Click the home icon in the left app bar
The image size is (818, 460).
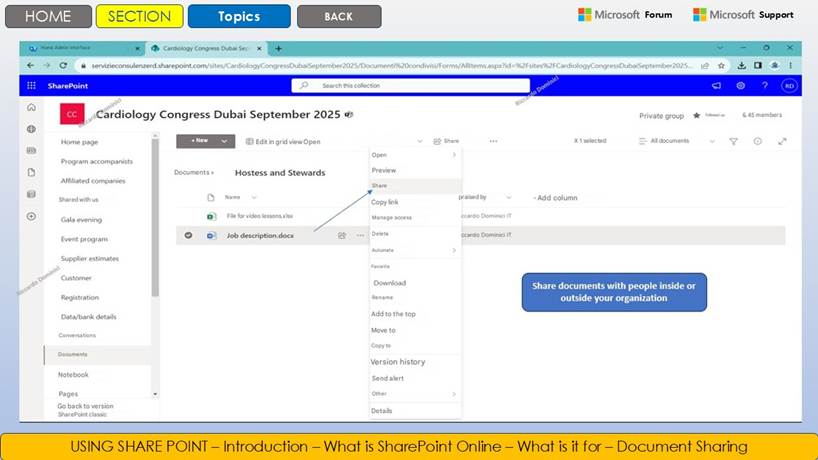click(x=31, y=107)
